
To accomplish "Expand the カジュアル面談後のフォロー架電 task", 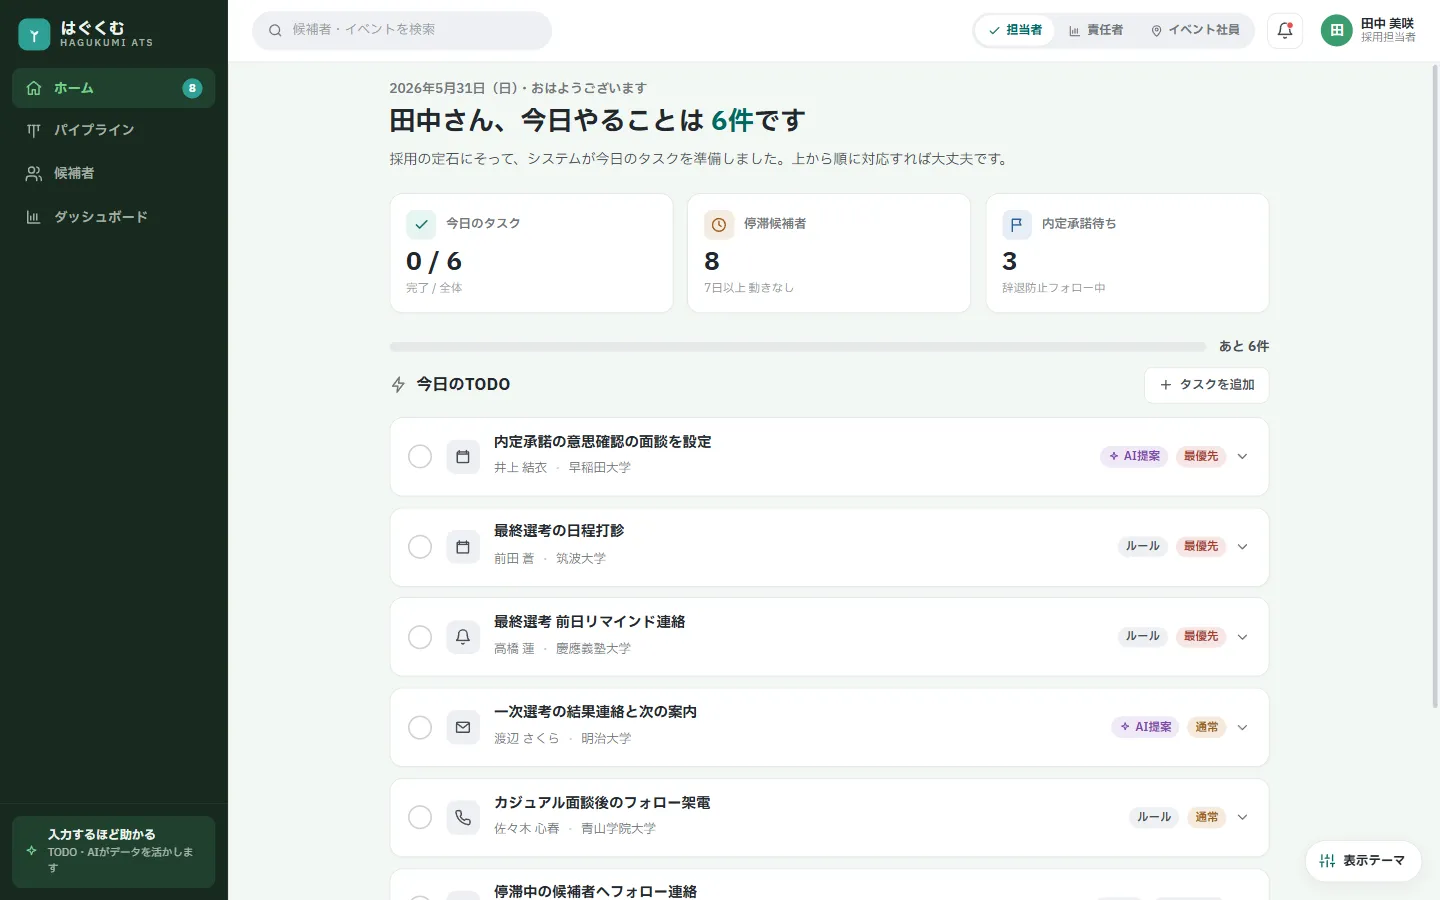I will 1242,817.
